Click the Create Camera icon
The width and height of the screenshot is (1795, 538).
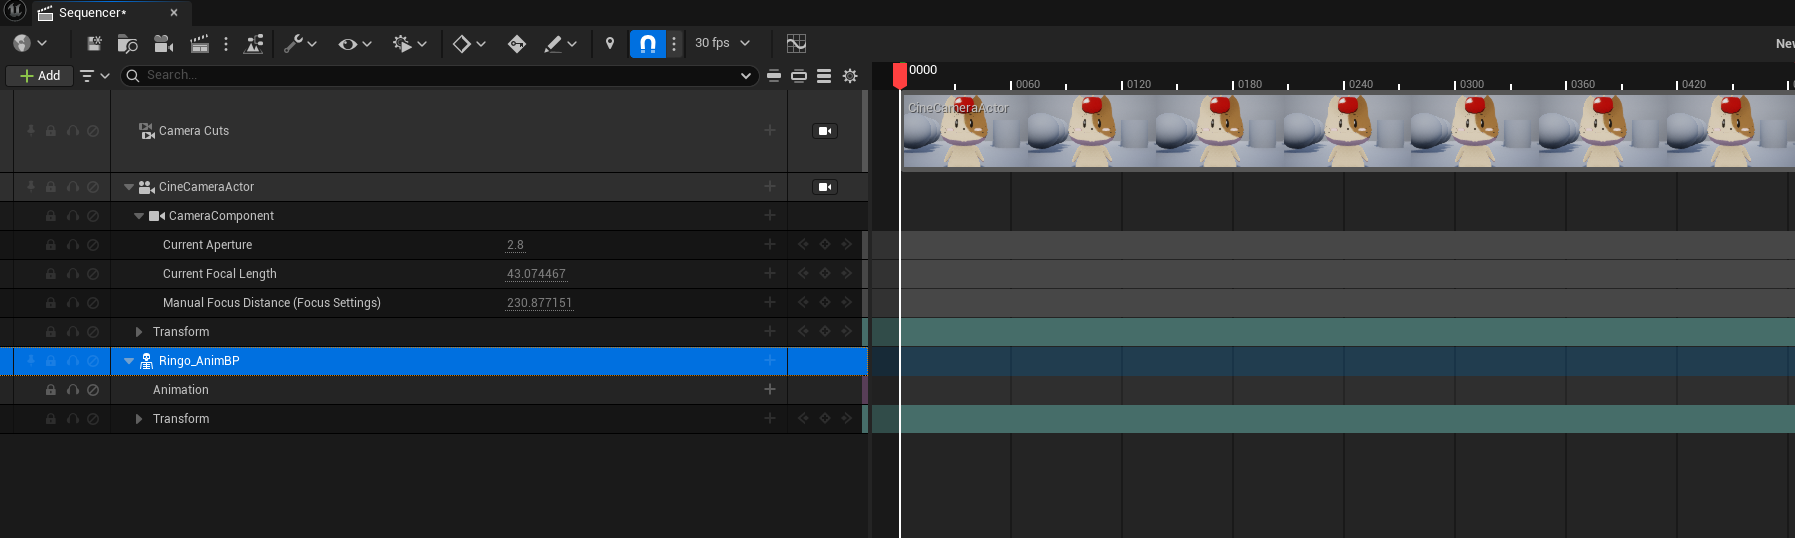(x=163, y=43)
